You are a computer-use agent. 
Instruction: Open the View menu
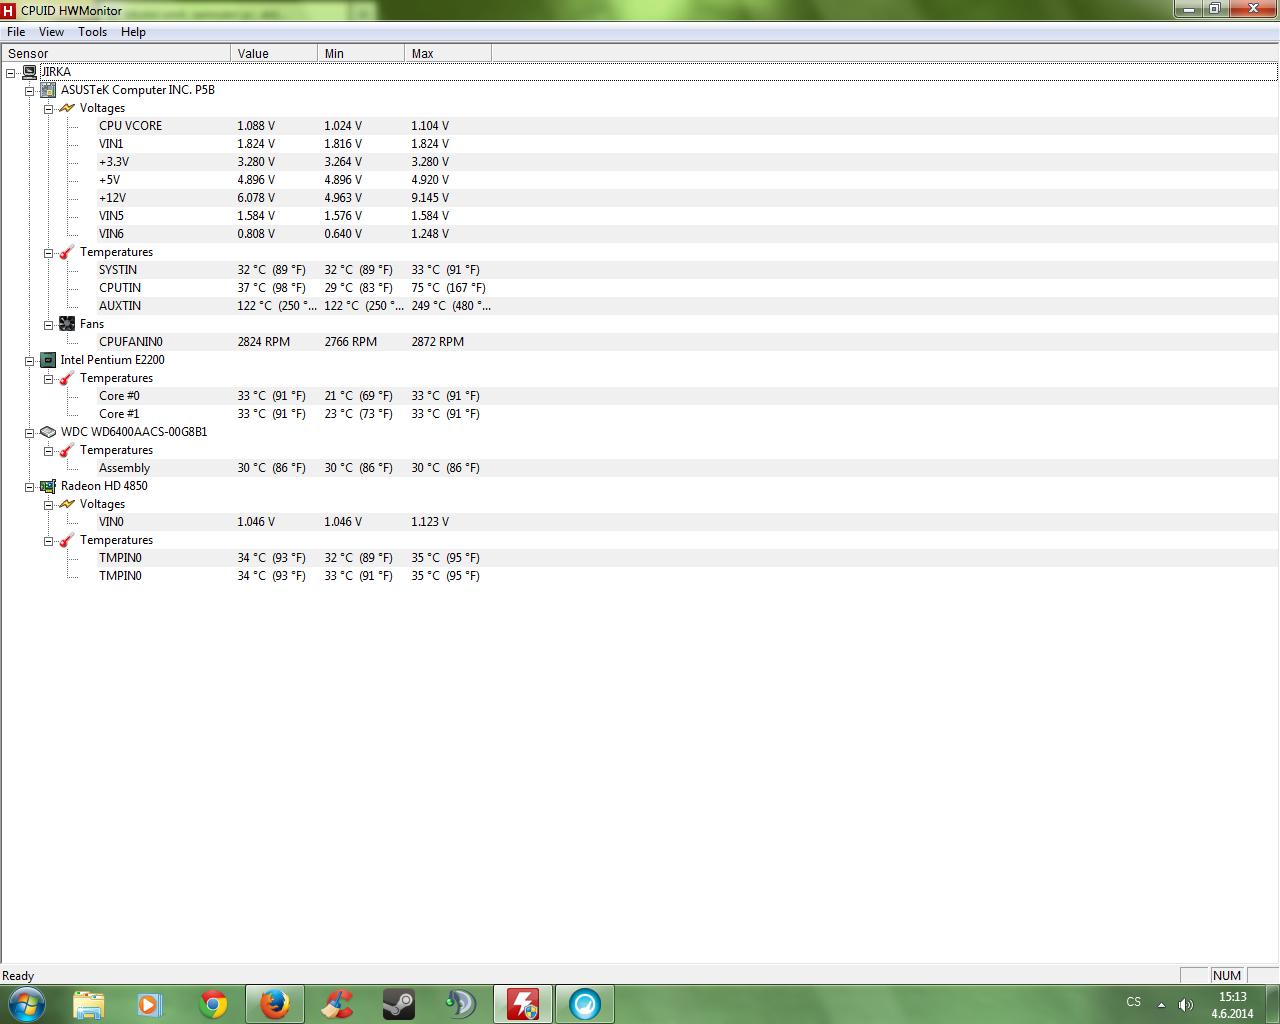click(x=51, y=32)
